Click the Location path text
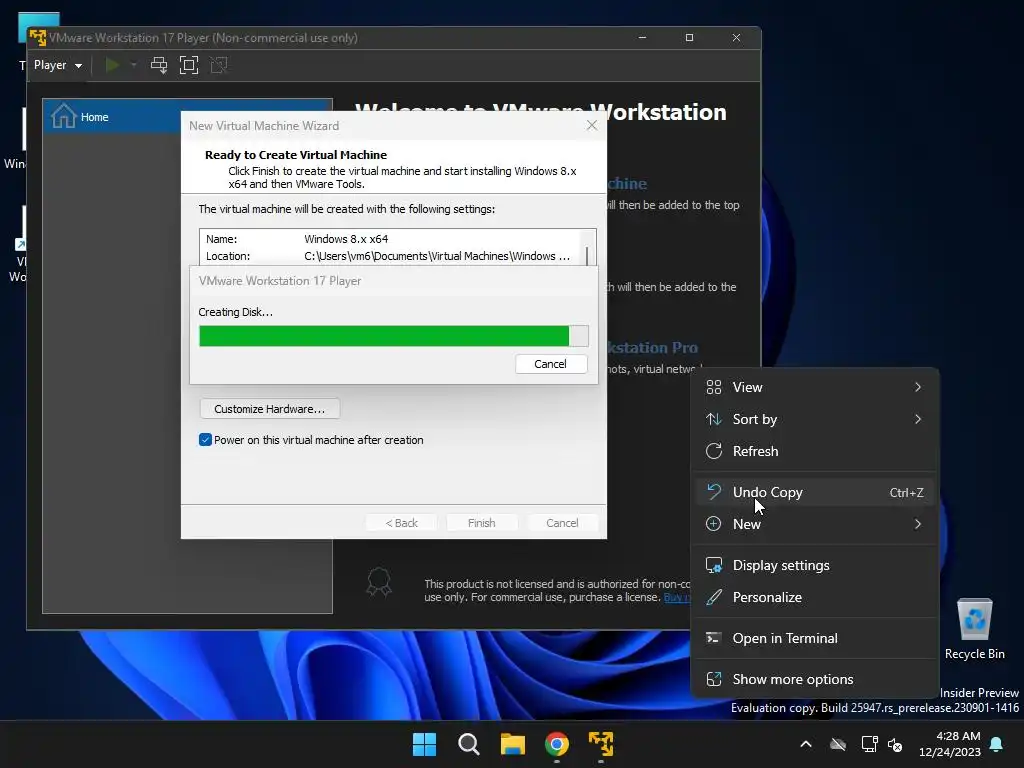This screenshot has height=768, width=1024. click(x=436, y=256)
